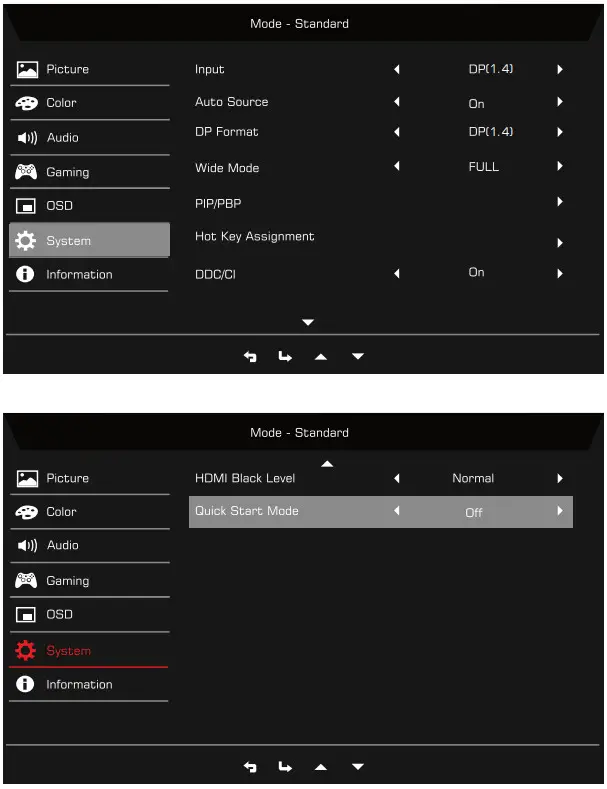Toggle Quick Start Mode with its left arrow

pyautogui.click(x=397, y=511)
